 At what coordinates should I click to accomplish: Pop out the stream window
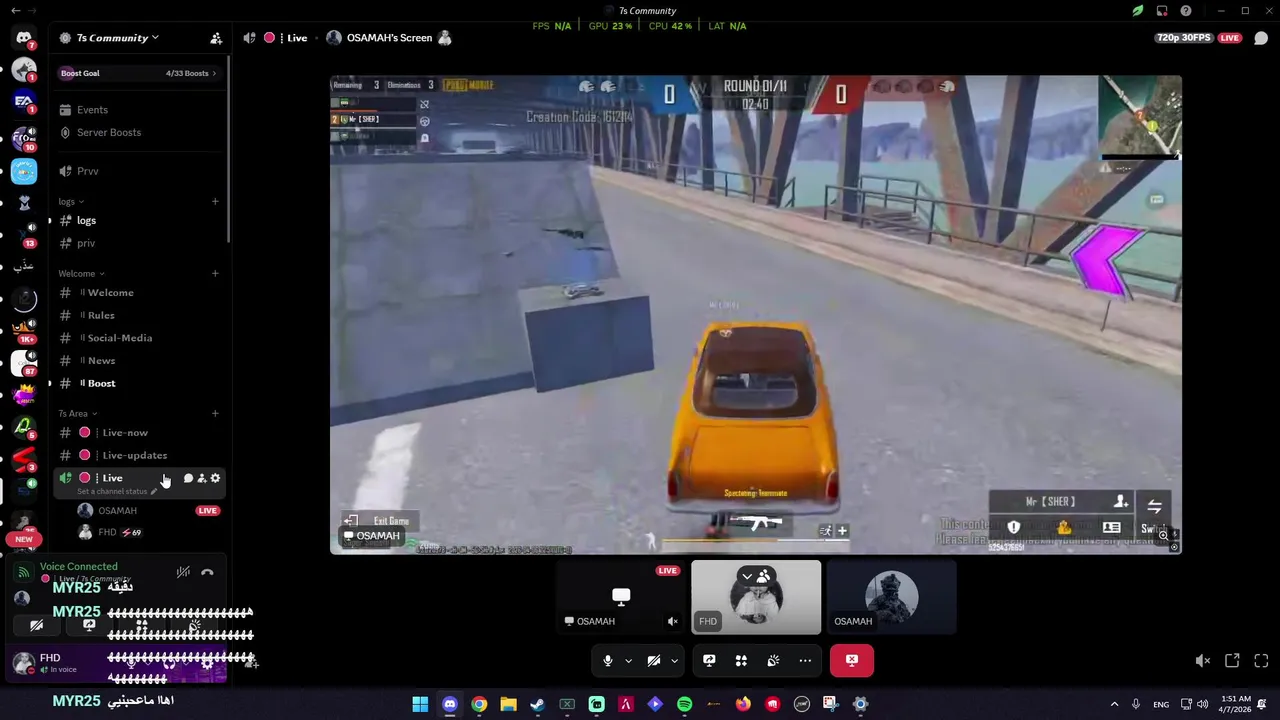[1232, 660]
